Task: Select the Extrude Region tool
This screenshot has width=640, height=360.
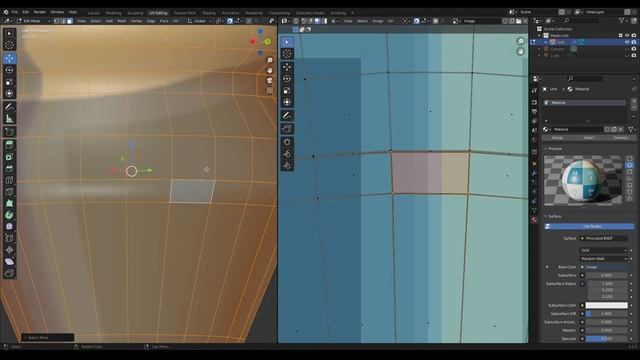Action: coord(9,144)
